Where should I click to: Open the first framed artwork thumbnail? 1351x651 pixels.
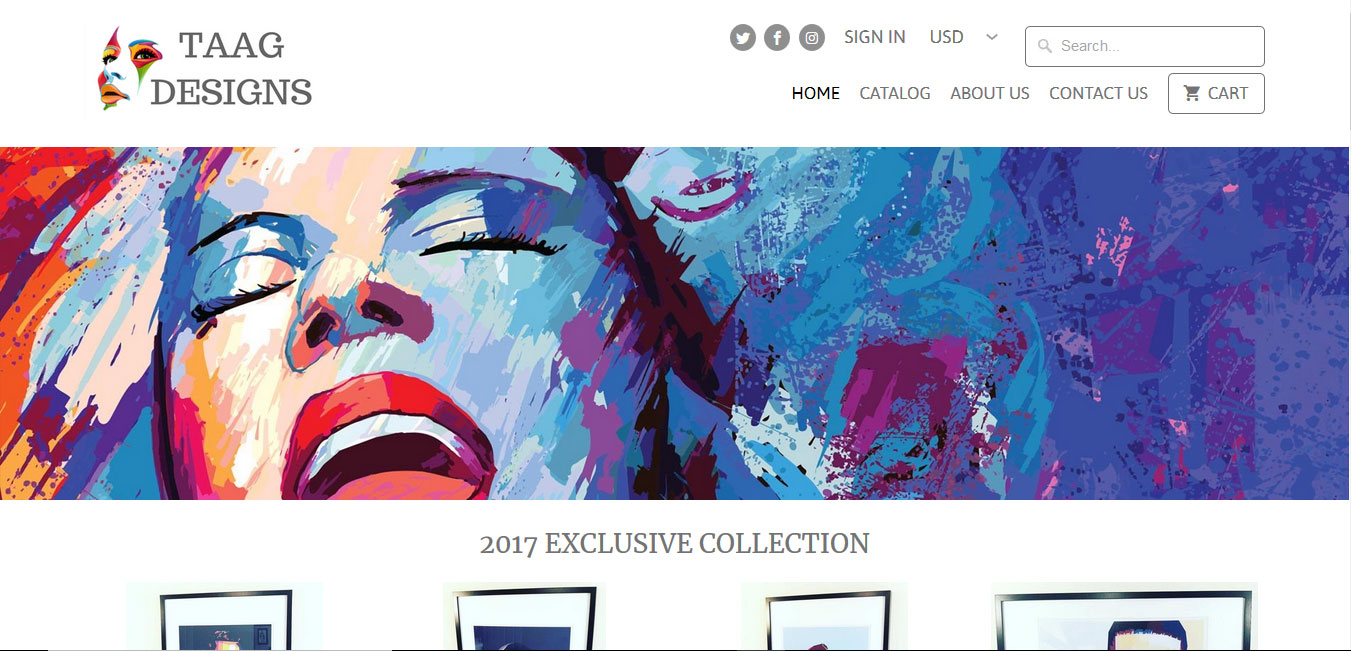pos(225,616)
